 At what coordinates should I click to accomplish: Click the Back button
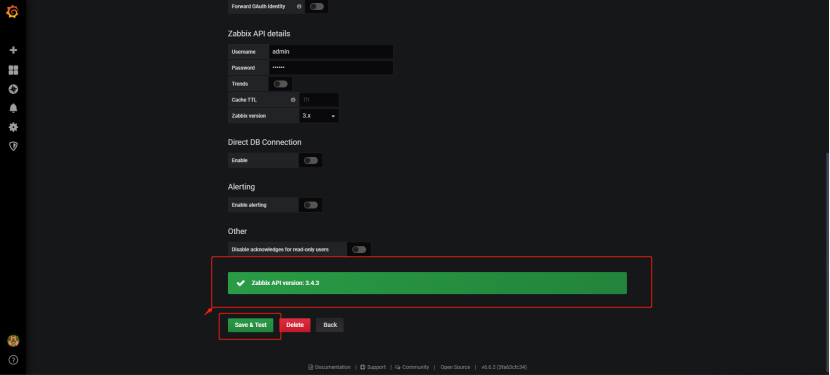click(x=330, y=325)
